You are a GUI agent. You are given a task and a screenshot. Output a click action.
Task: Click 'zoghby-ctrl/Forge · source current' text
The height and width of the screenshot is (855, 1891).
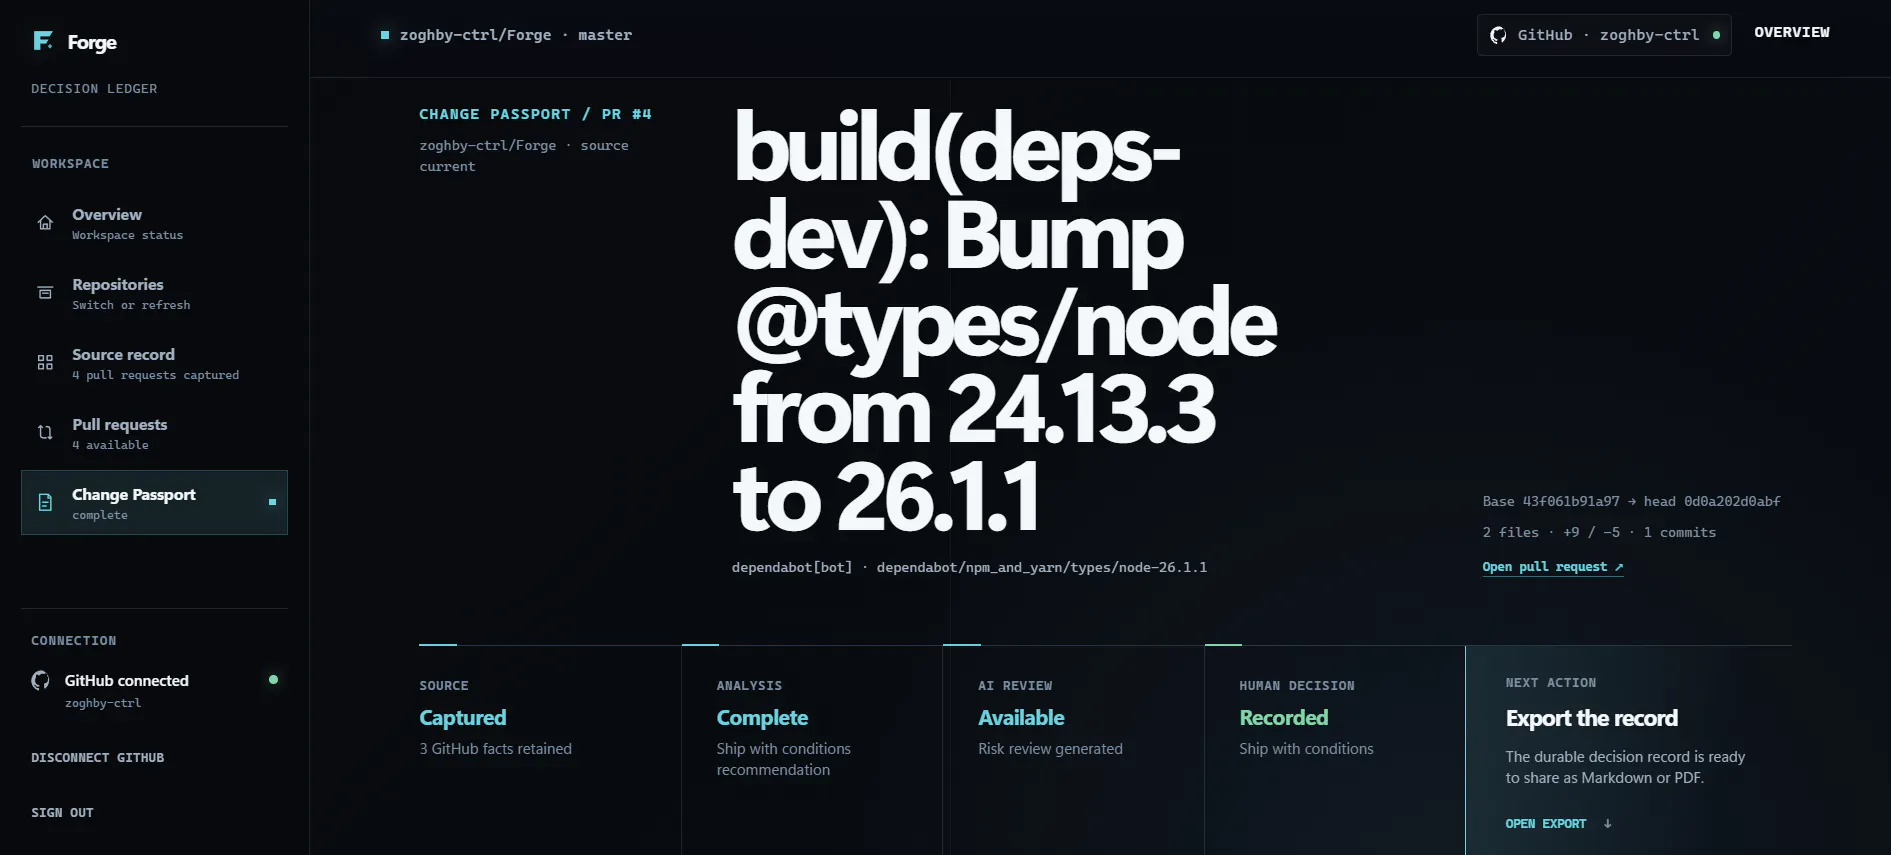click(524, 156)
